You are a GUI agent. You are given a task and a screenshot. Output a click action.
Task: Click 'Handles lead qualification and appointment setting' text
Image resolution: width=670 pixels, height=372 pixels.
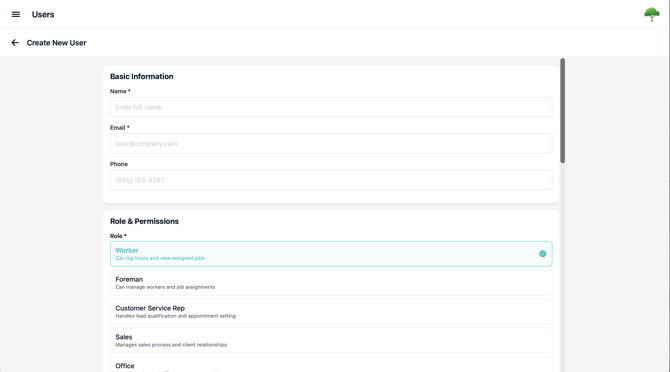[x=176, y=316]
